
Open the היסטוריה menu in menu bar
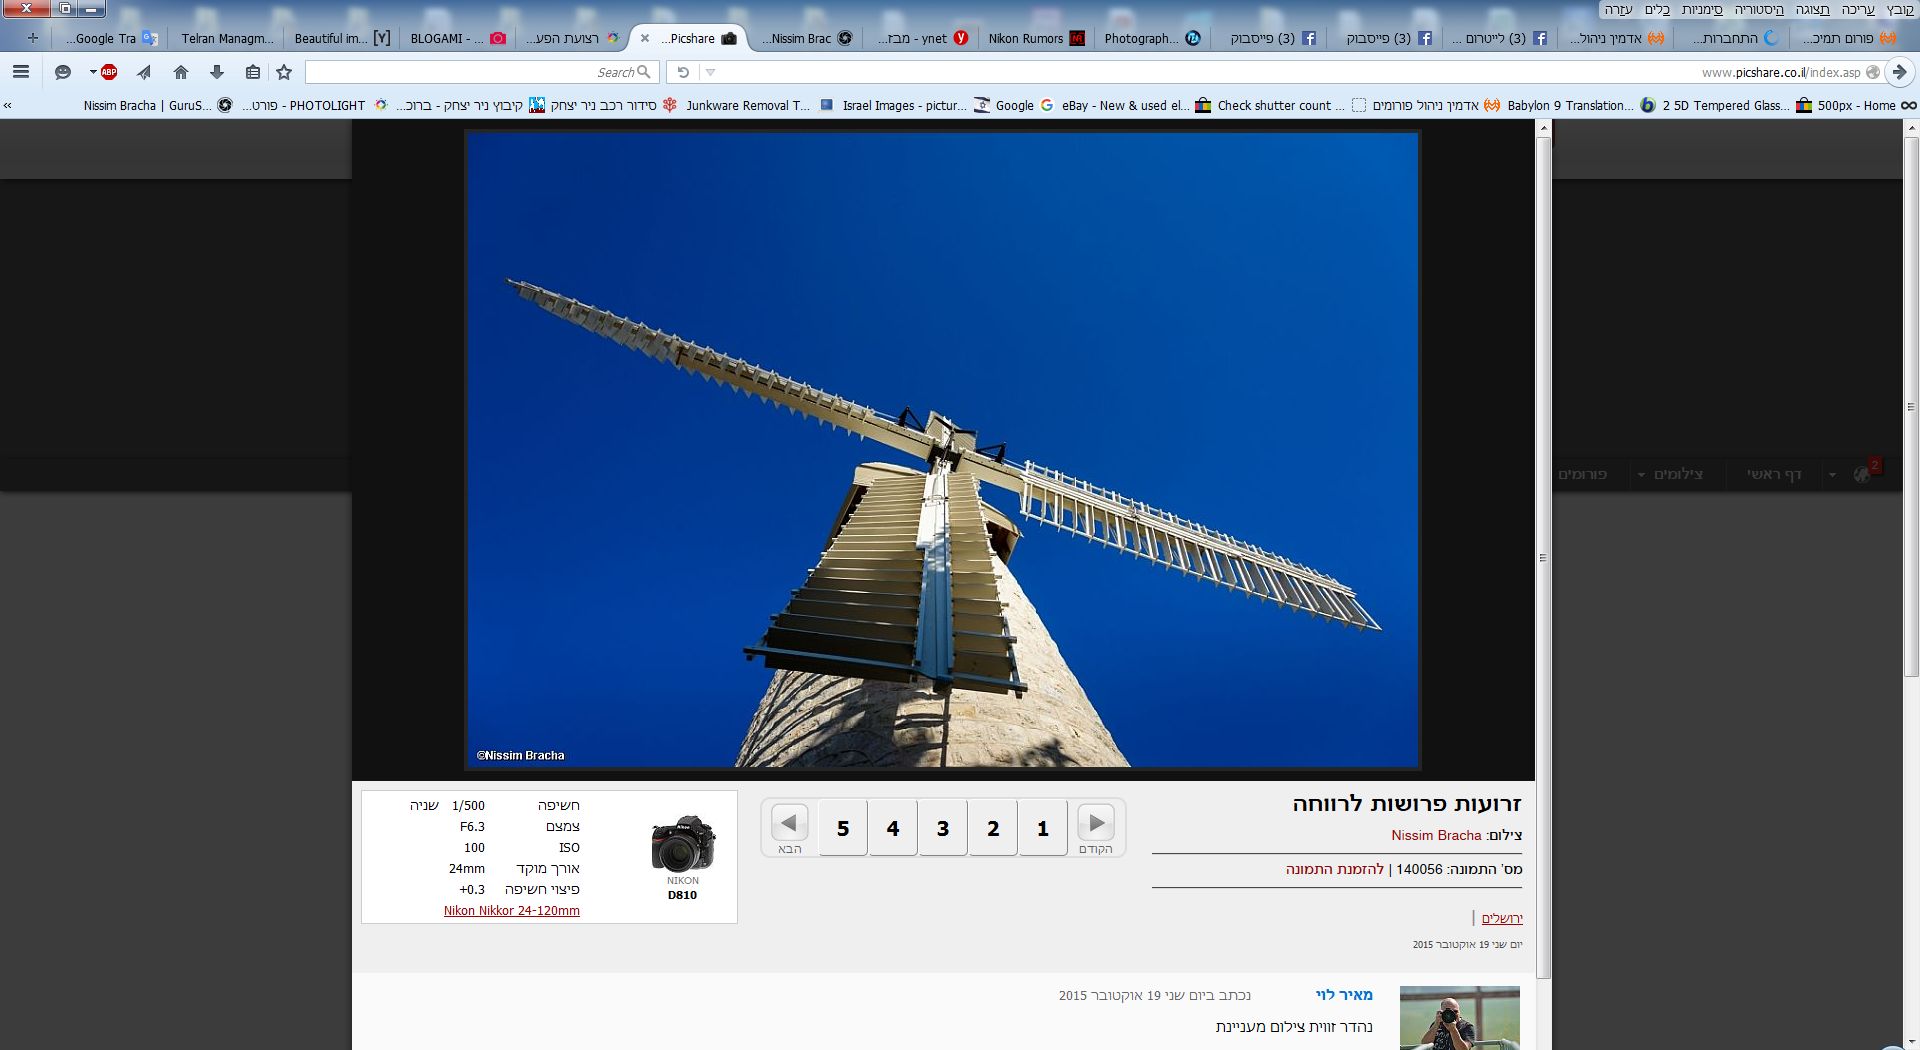tap(1758, 9)
